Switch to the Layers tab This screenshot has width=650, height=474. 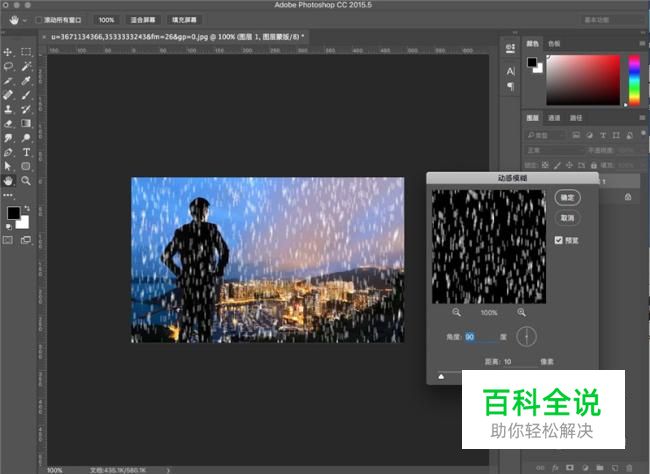tap(533, 118)
